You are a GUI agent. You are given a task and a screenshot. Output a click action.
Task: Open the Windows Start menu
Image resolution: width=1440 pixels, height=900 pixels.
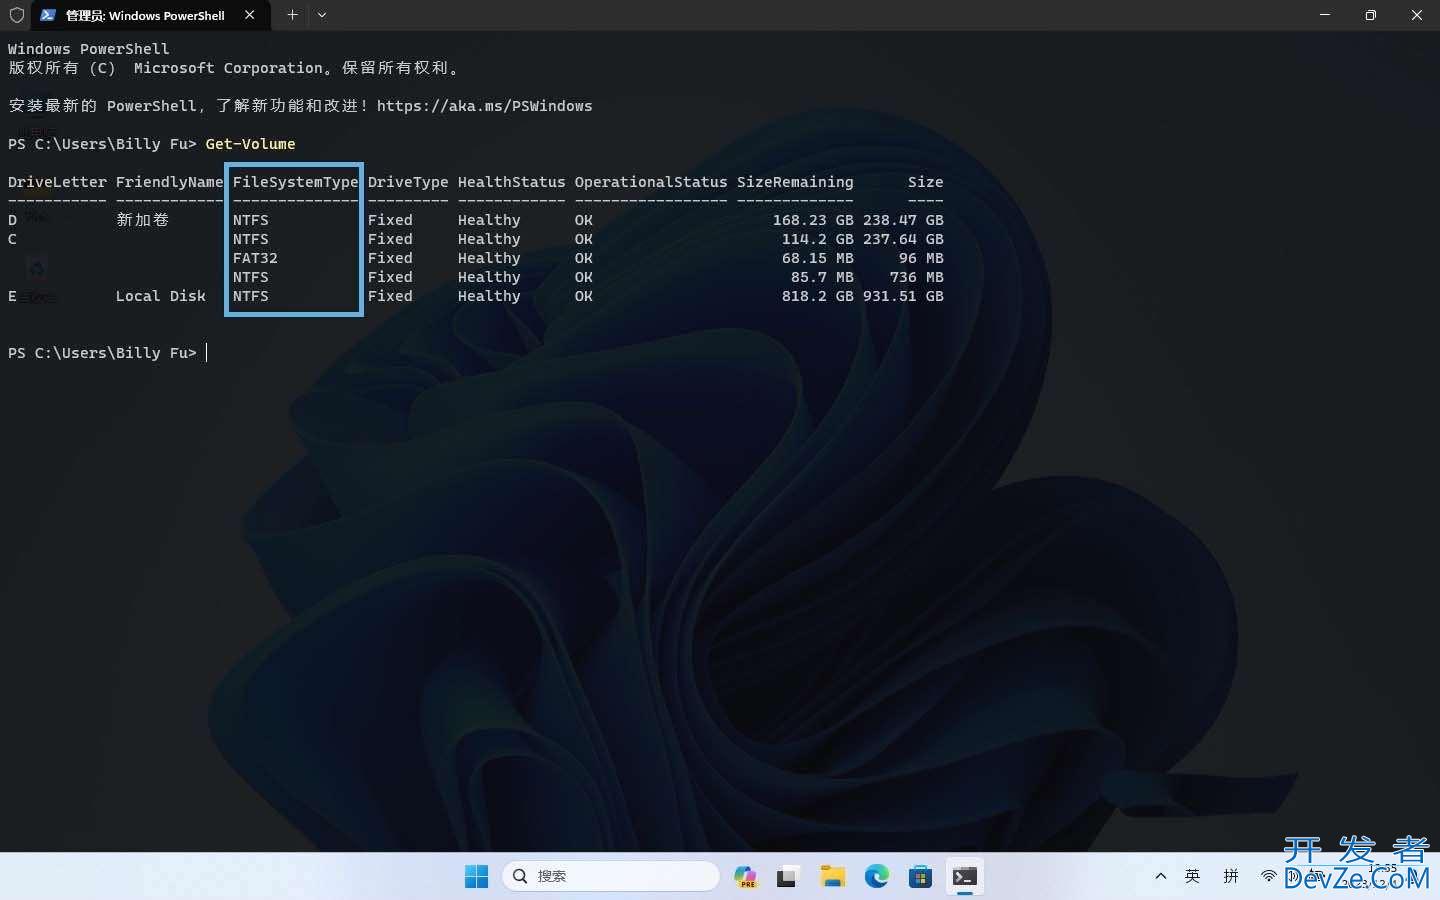point(477,877)
